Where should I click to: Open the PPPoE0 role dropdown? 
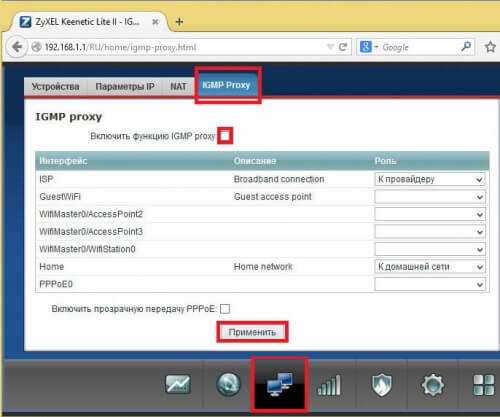point(429,284)
